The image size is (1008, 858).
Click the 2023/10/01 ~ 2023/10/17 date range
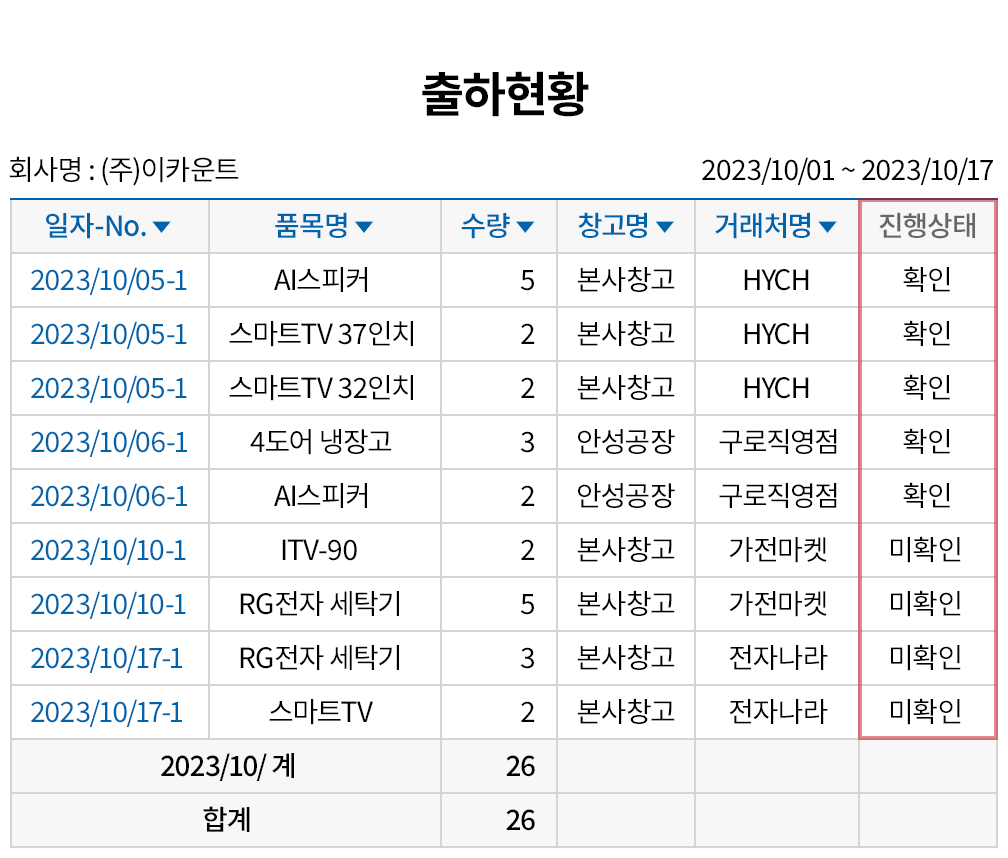[847, 170]
